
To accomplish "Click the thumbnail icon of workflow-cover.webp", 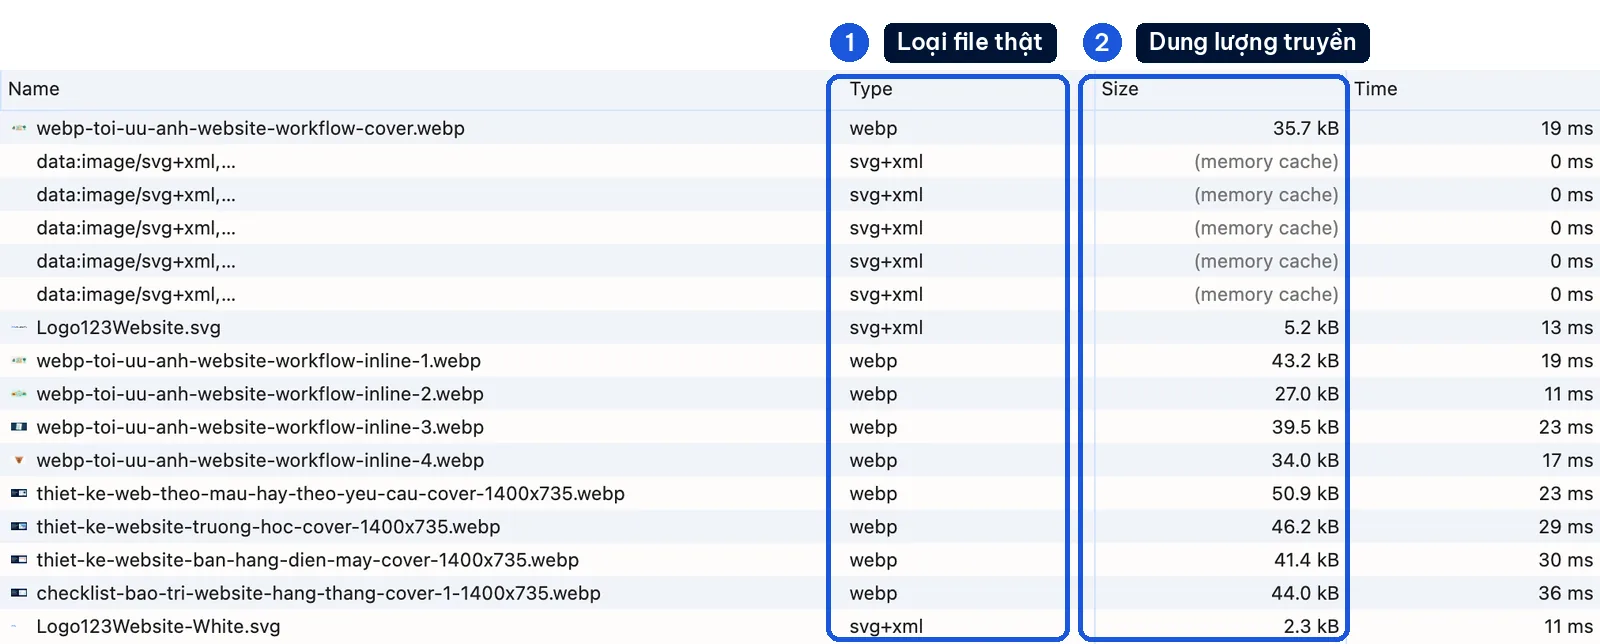I will point(19,128).
